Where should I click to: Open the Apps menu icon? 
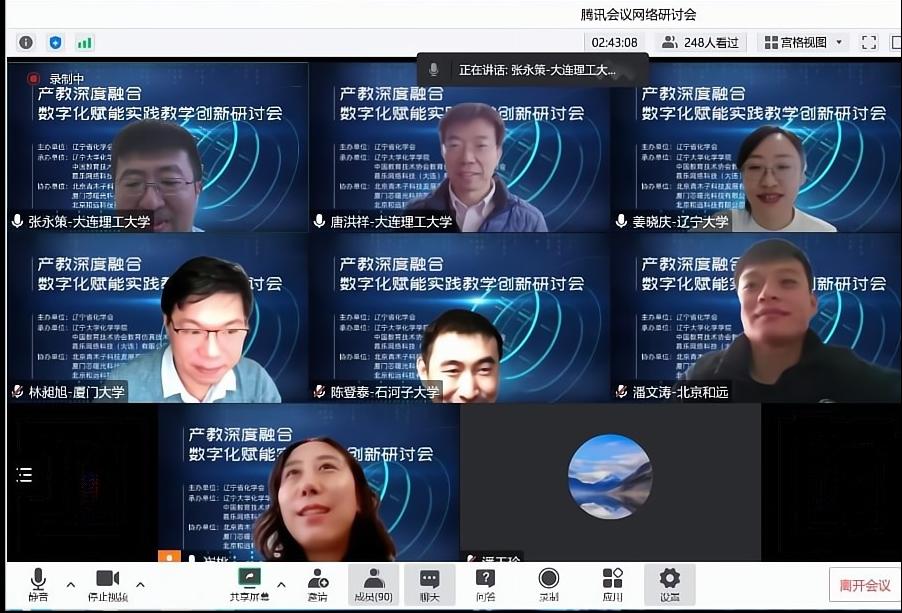tap(612, 584)
